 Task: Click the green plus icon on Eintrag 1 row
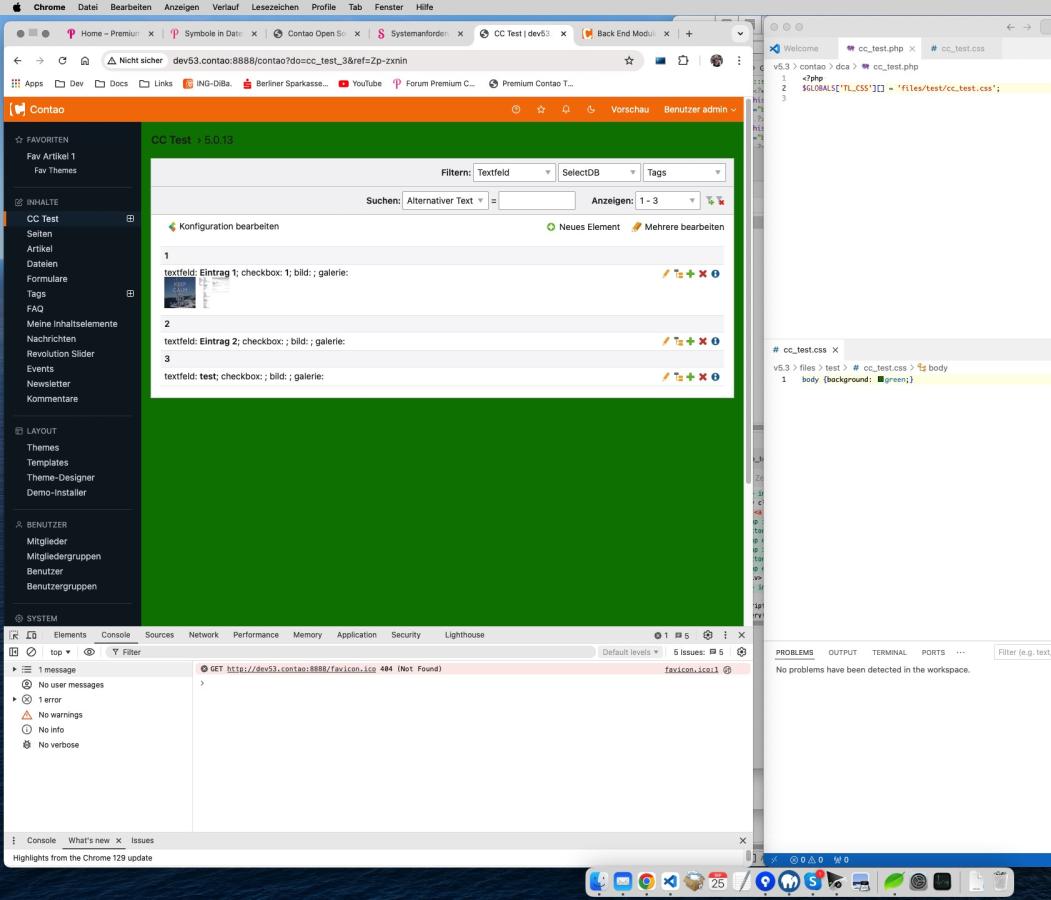691,273
